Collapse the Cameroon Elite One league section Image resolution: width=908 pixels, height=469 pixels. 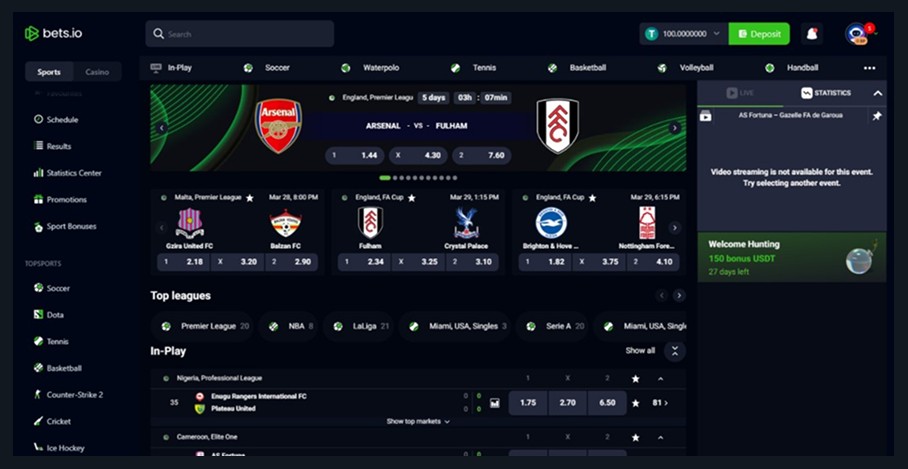coord(661,437)
